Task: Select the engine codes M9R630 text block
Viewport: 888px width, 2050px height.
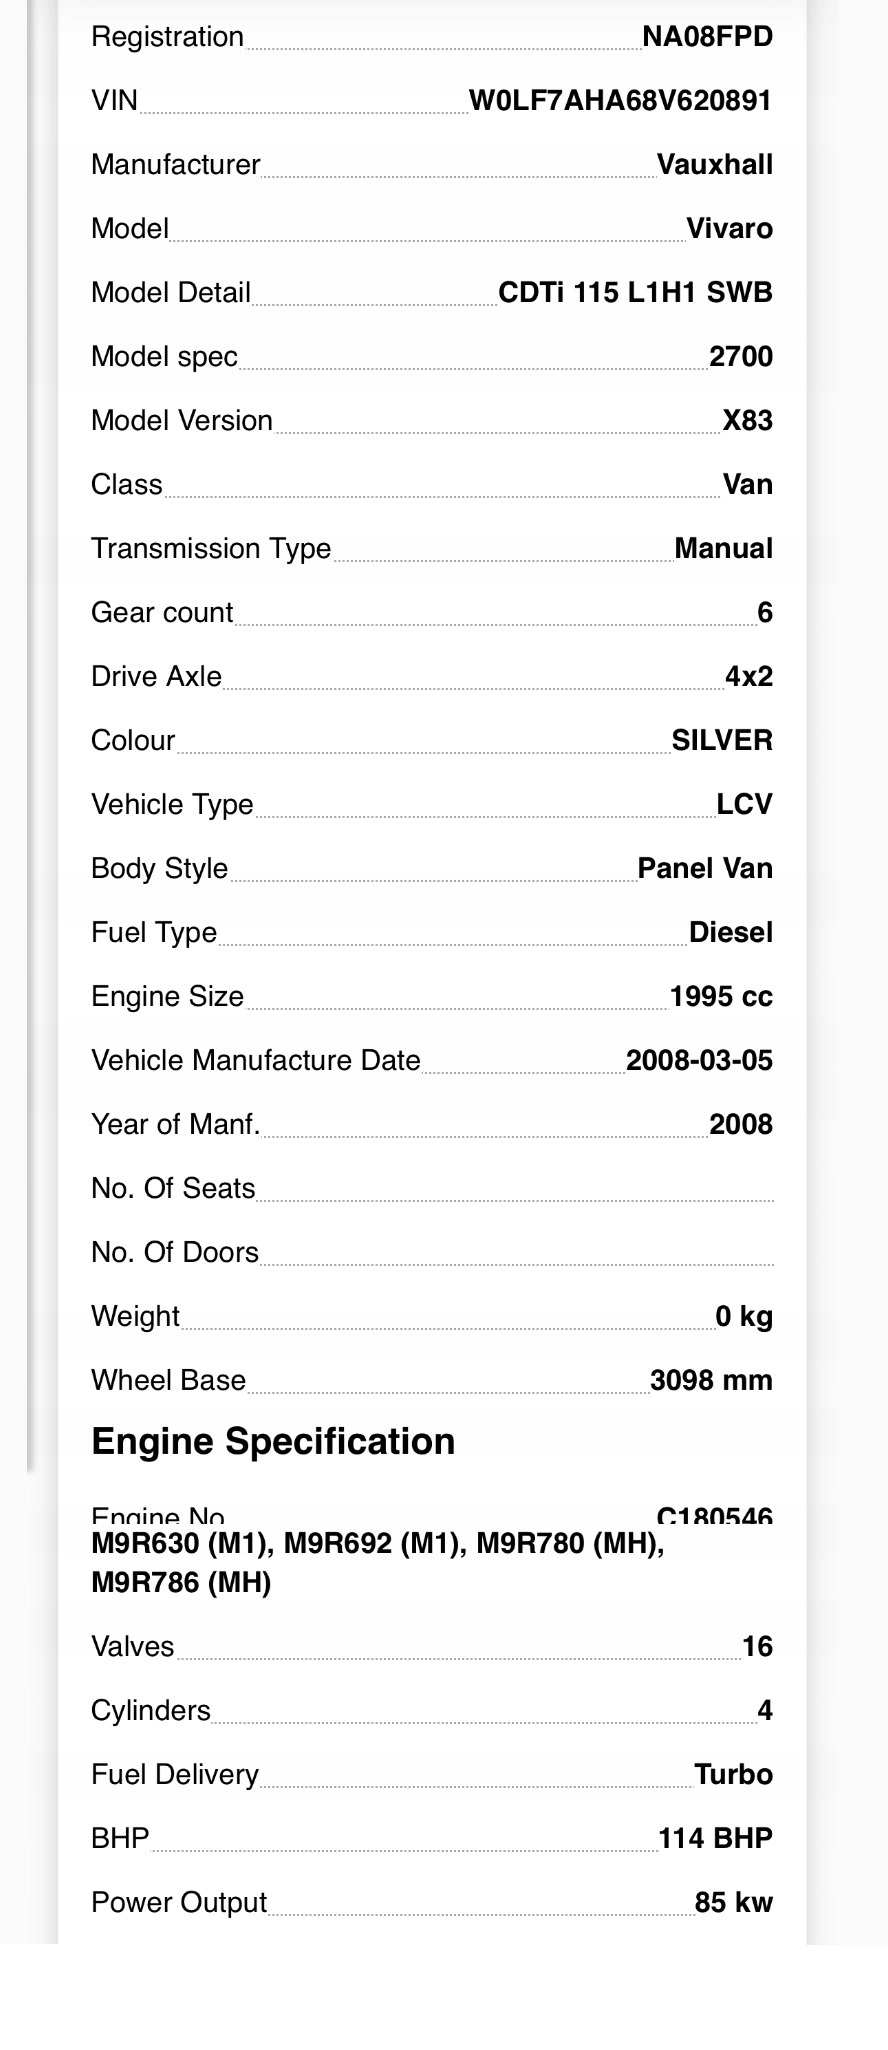Action: tap(378, 1563)
